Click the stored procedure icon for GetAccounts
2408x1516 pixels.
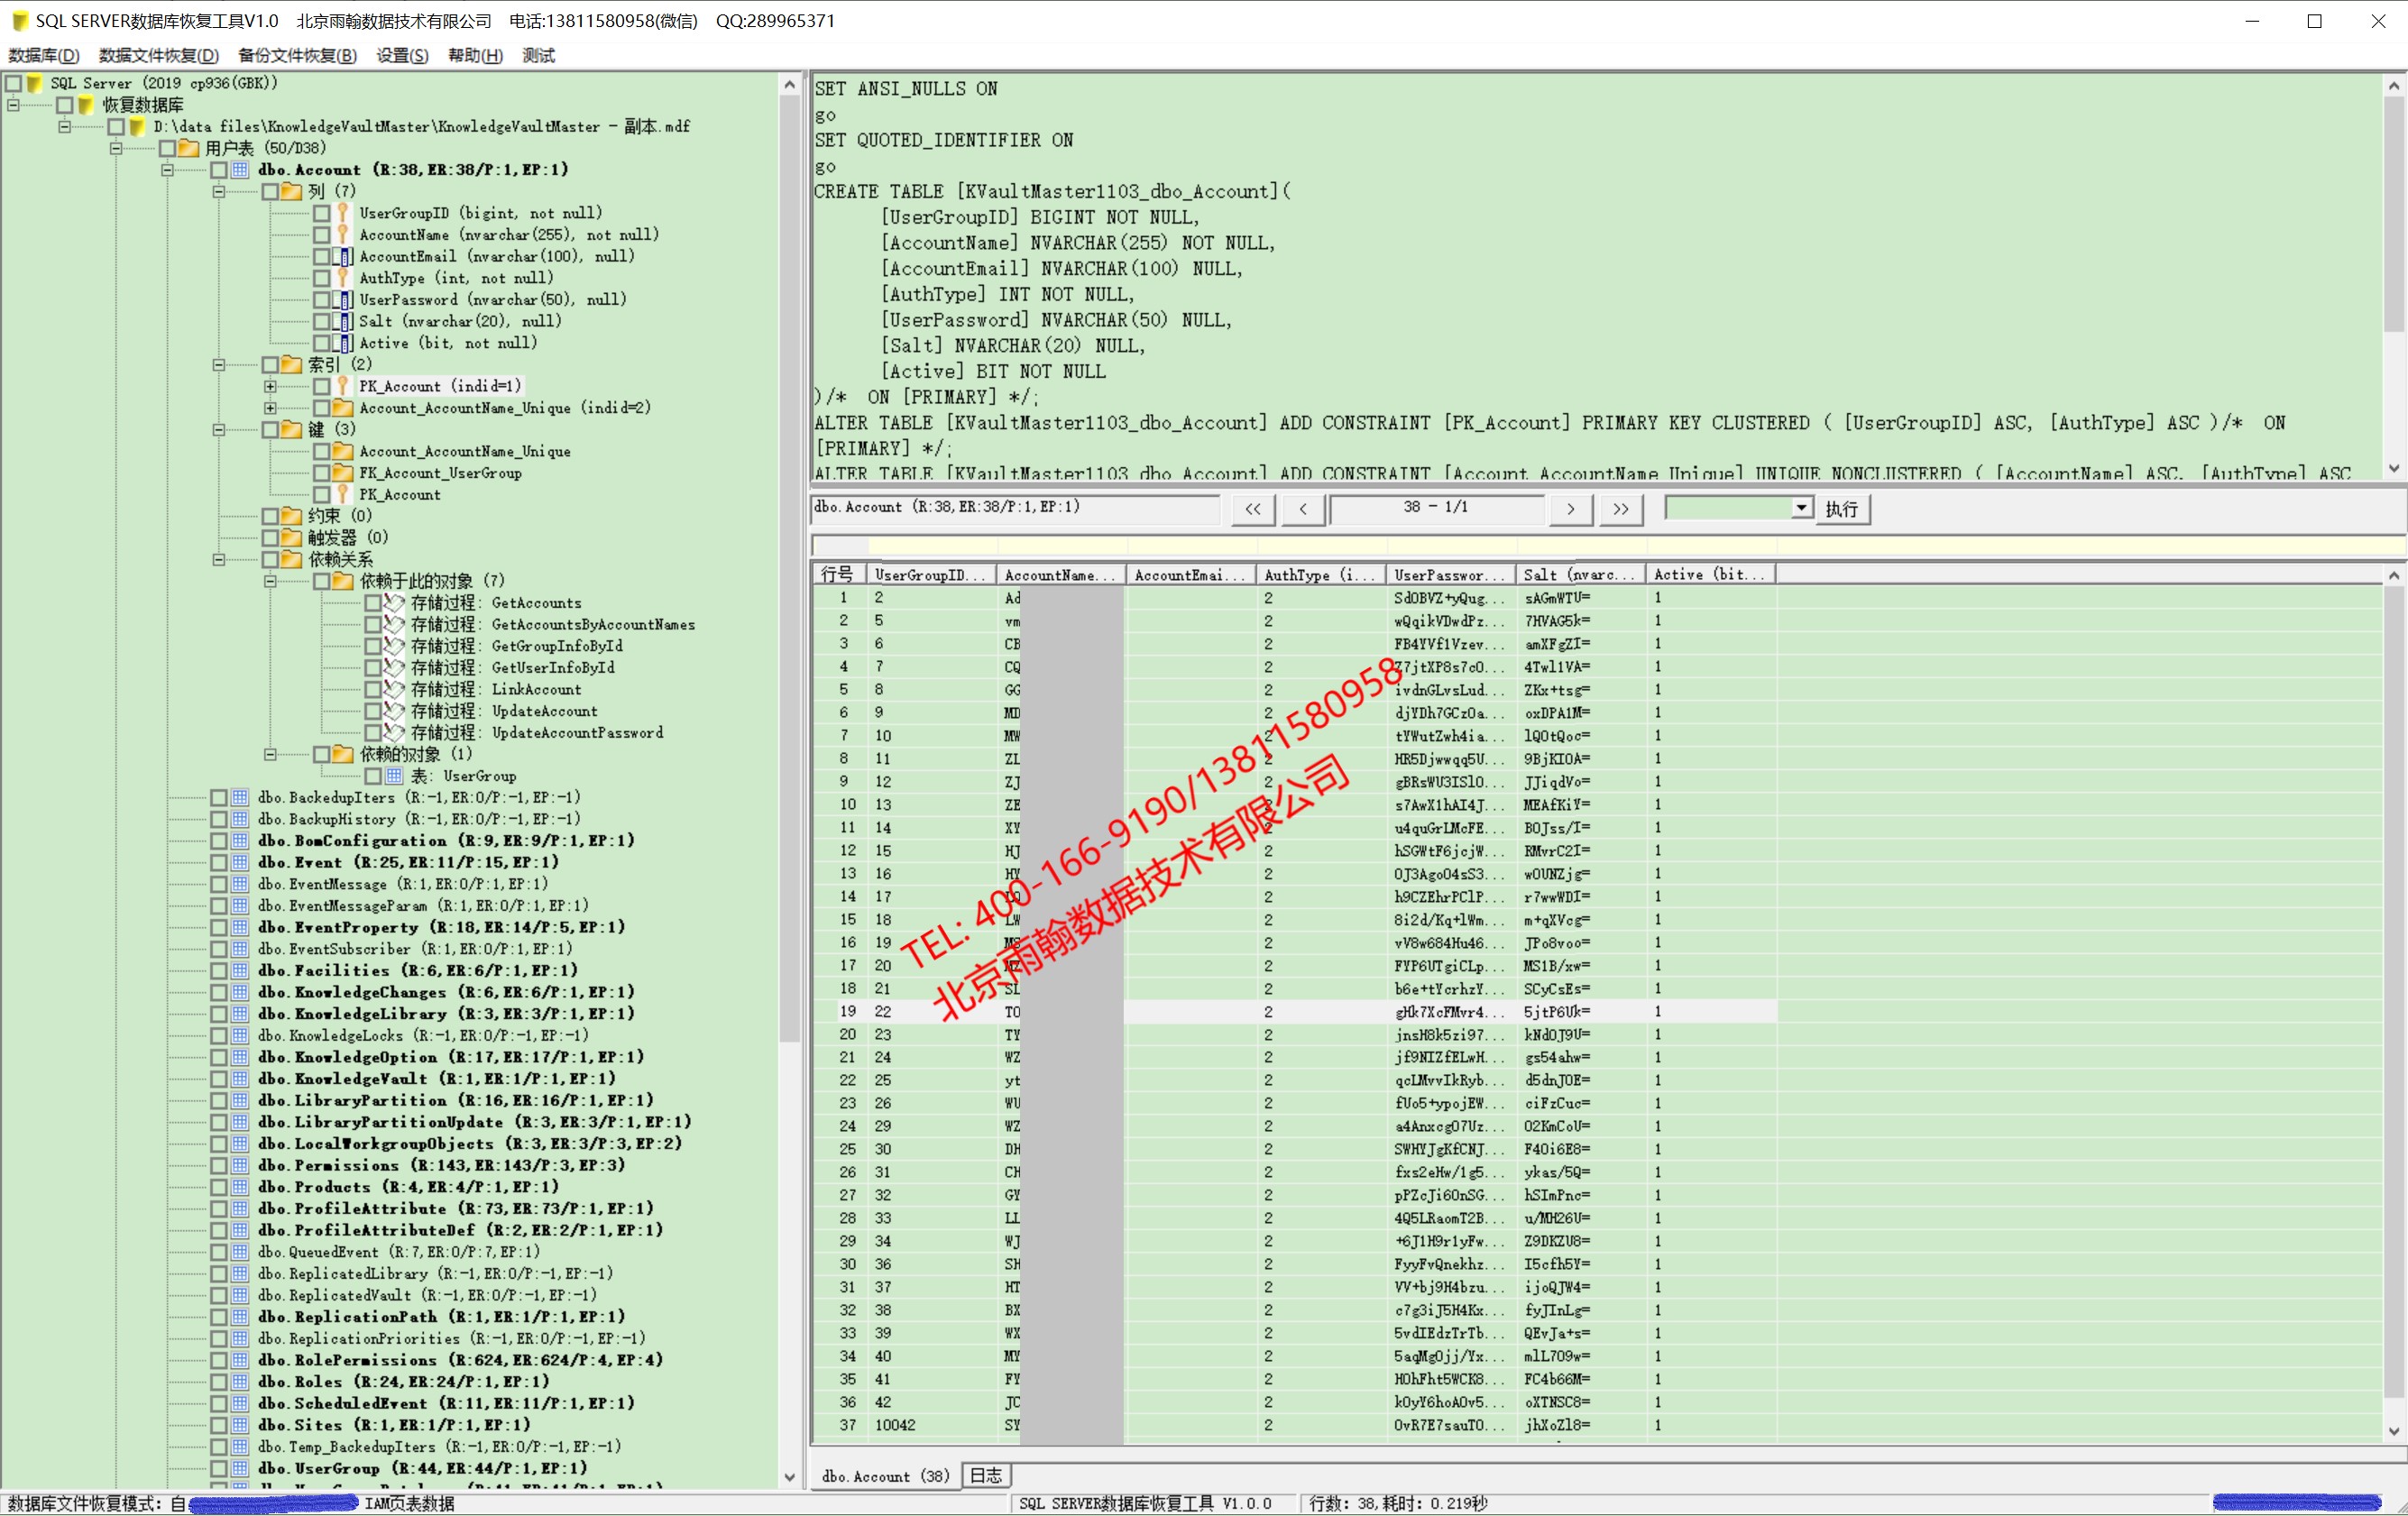pyautogui.click(x=394, y=603)
